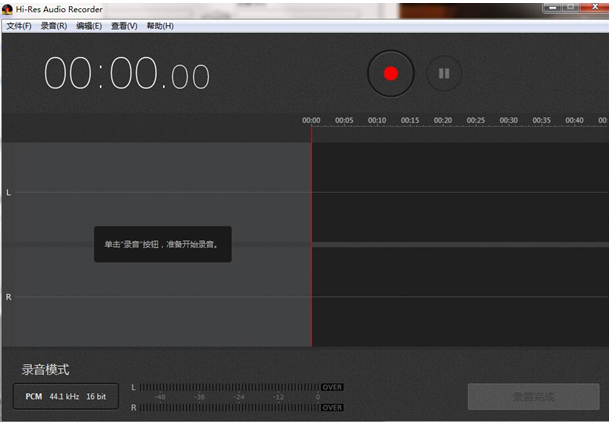Click the 00:30 timeline ruler mark
Viewport: 609px width, 422px height.
tap(508, 120)
